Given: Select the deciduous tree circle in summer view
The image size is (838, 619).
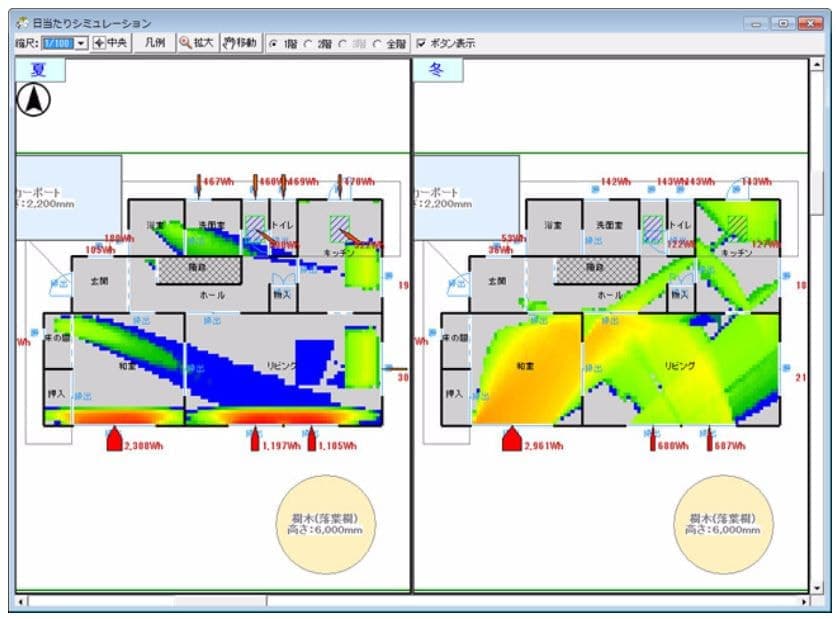Looking at the screenshot, I should [325, 523].
